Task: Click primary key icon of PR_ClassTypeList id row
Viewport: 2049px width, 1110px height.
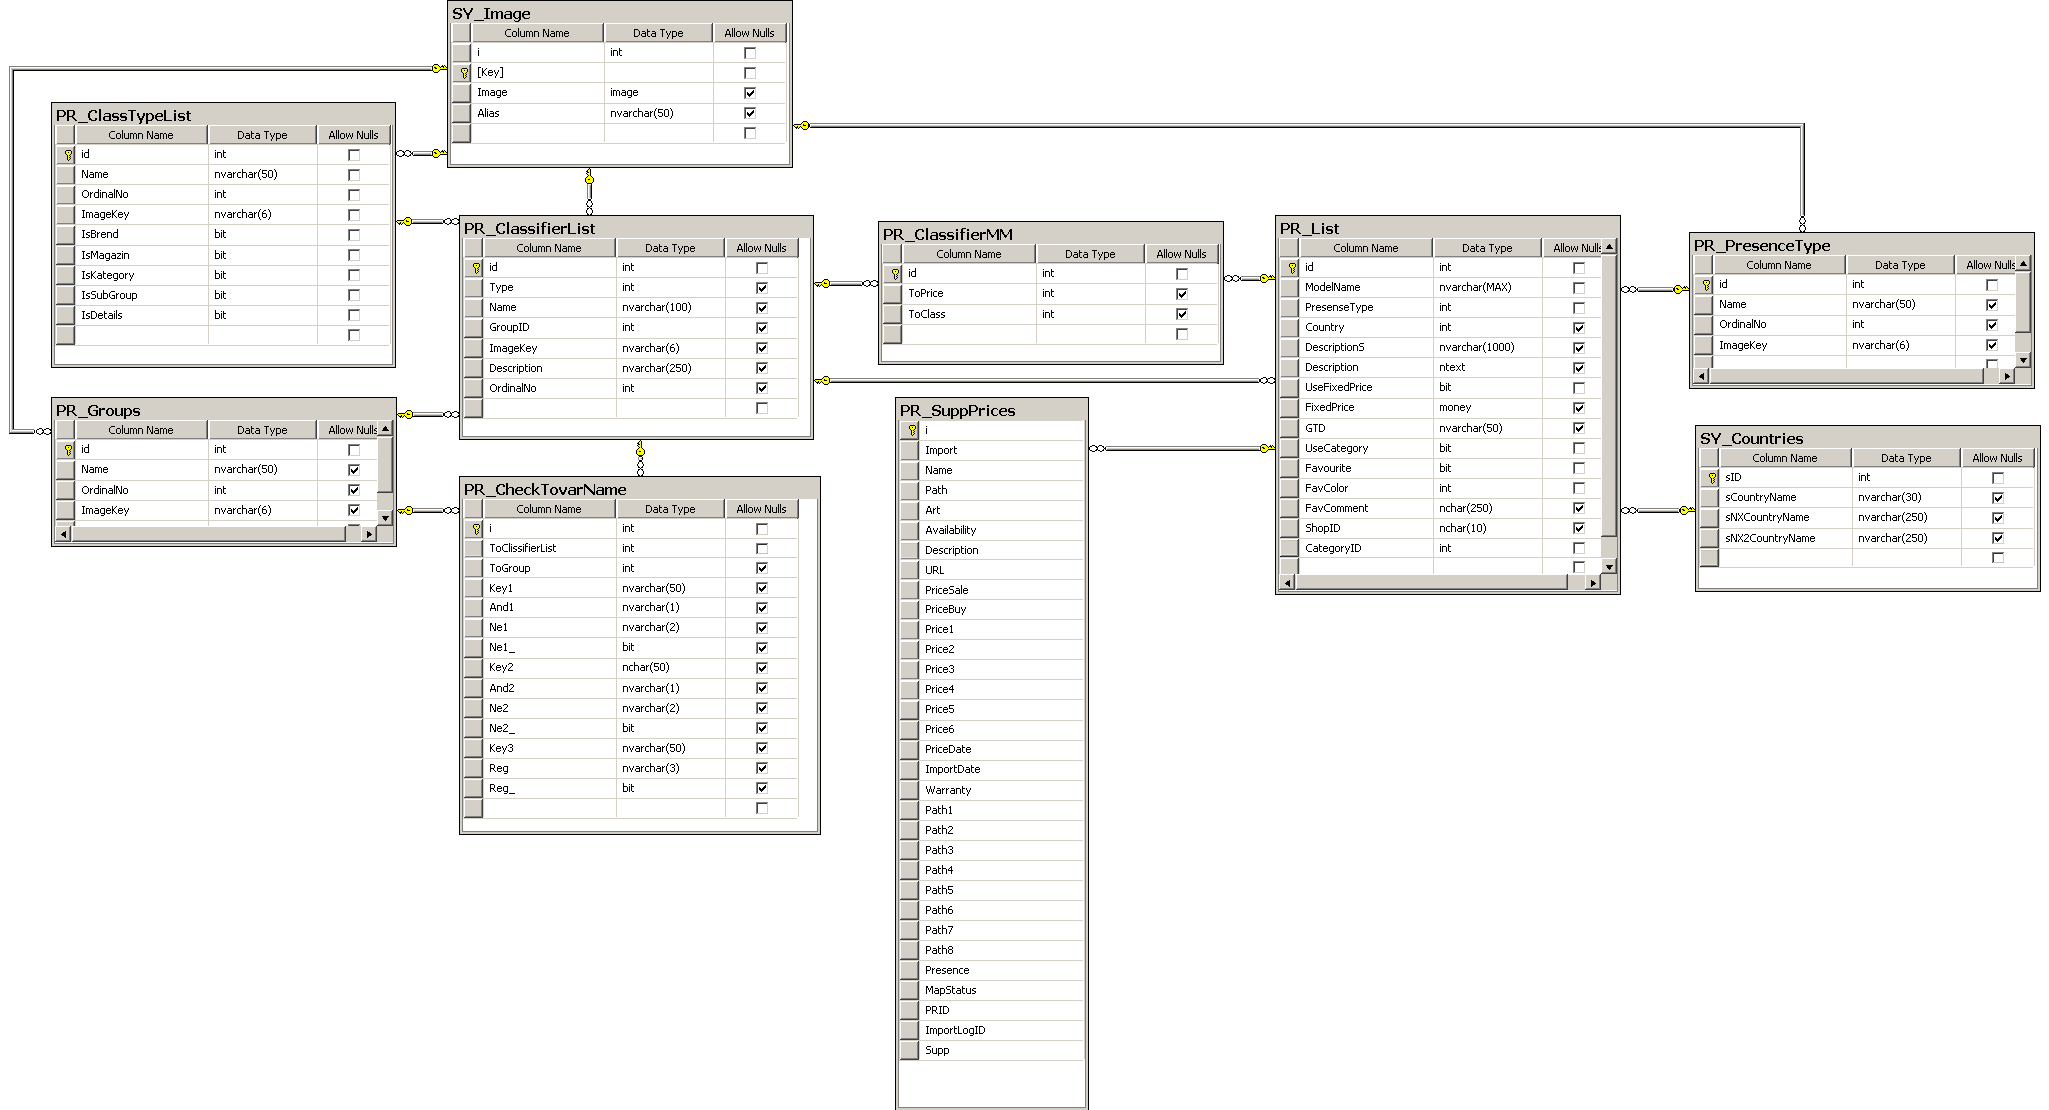Action: [68, 155]
